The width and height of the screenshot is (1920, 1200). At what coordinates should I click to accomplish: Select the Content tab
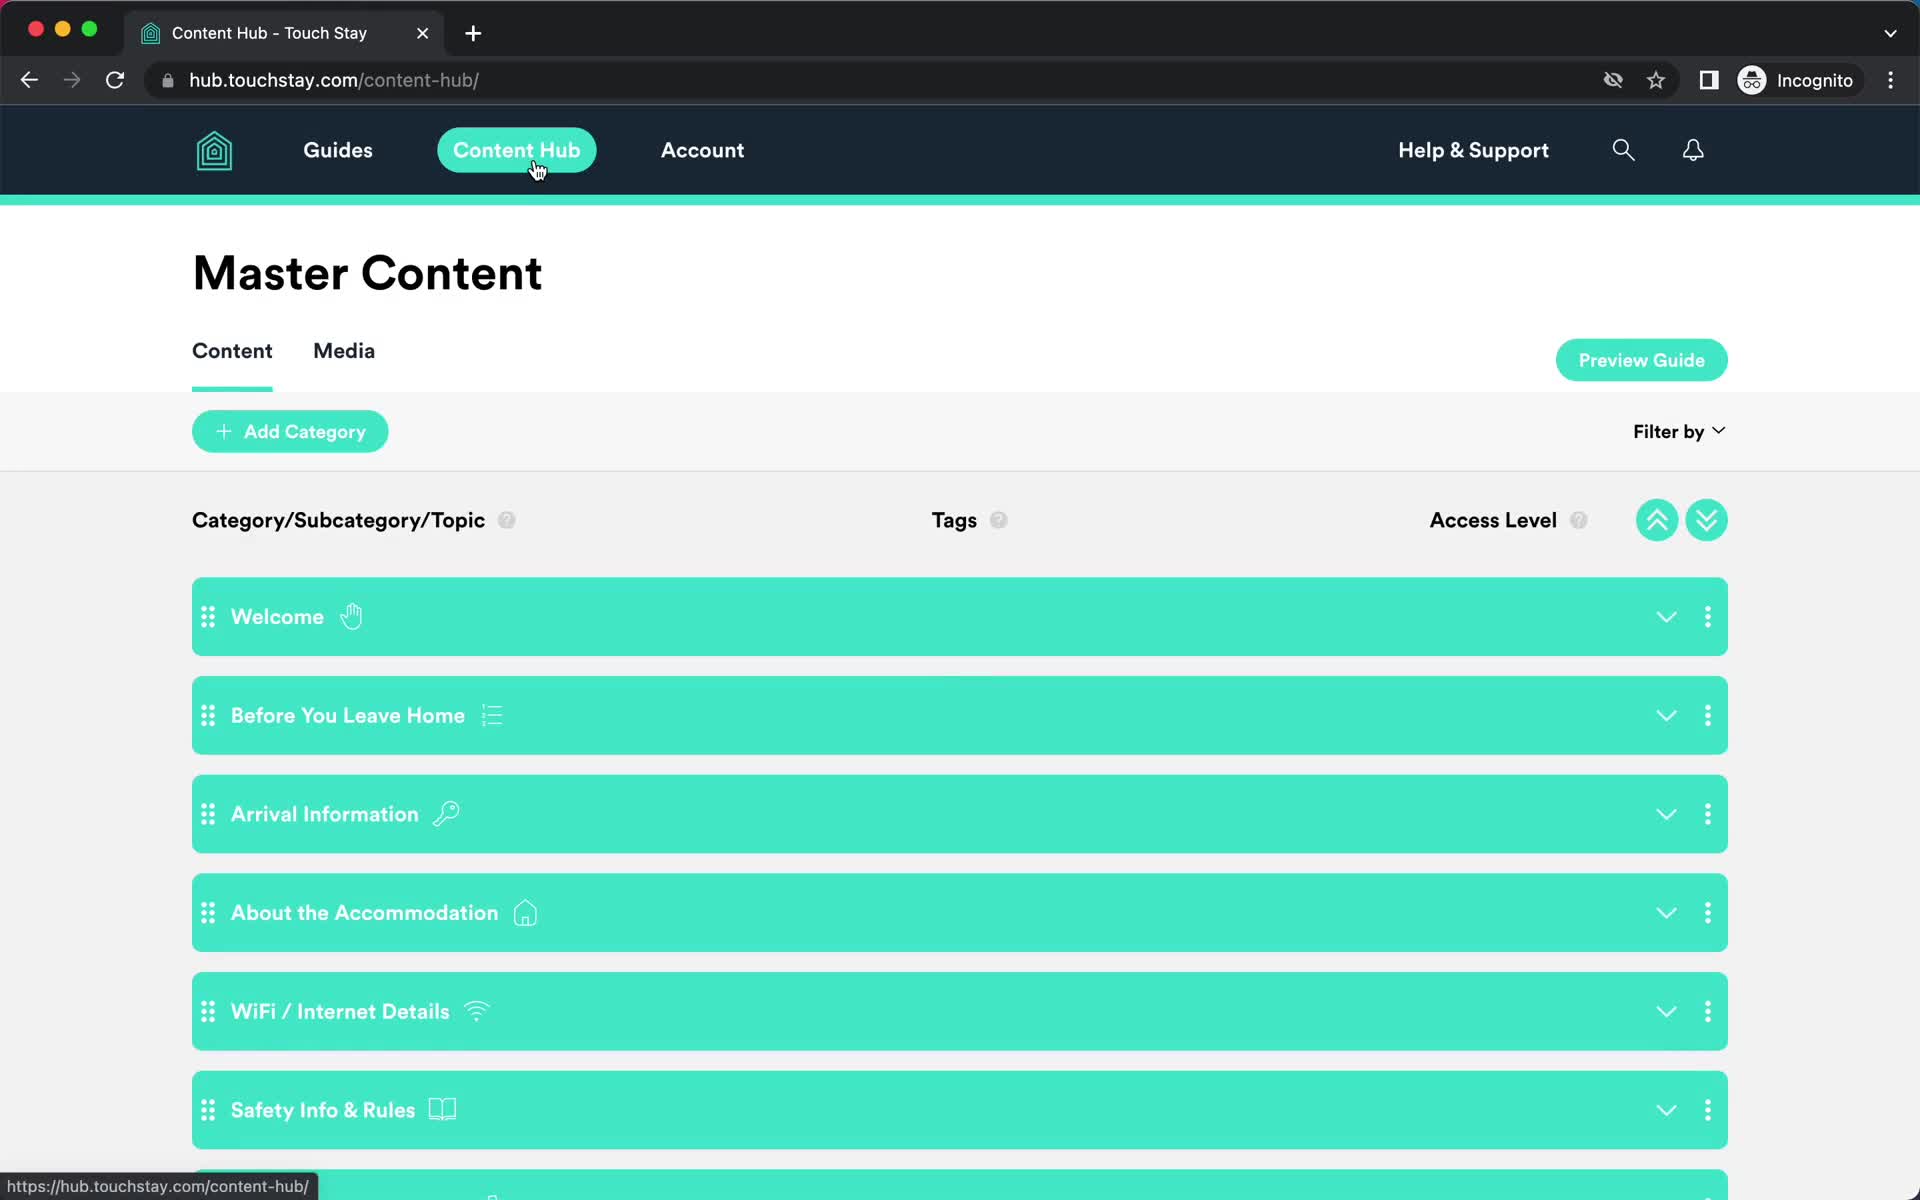(x=231, y=351)
